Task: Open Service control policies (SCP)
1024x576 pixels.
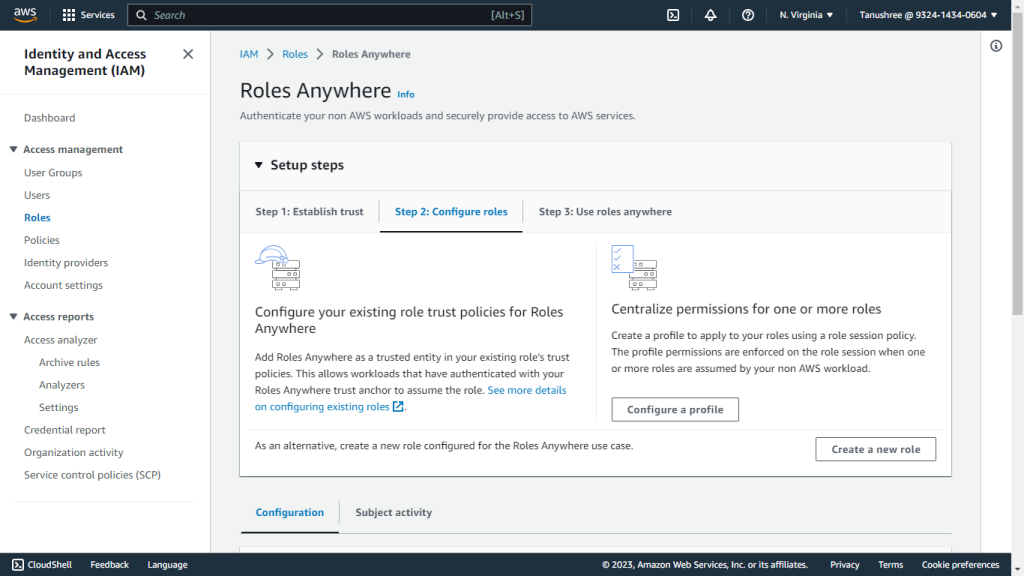Action: coord(92,475)
